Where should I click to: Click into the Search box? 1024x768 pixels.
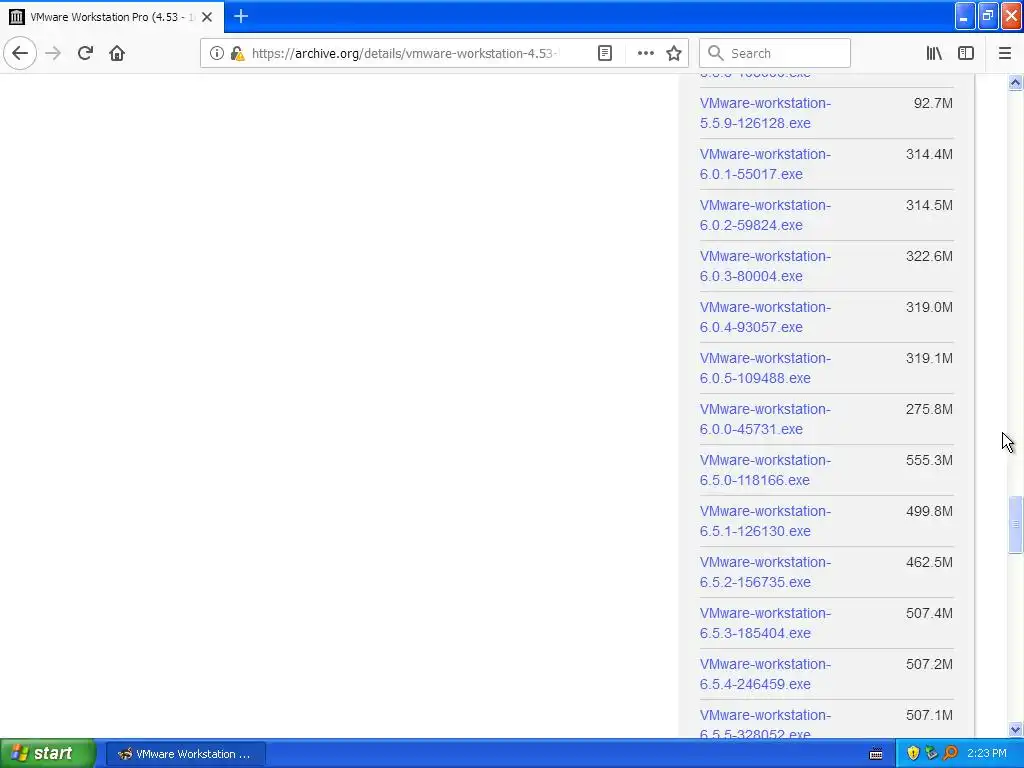coord(775,53)
